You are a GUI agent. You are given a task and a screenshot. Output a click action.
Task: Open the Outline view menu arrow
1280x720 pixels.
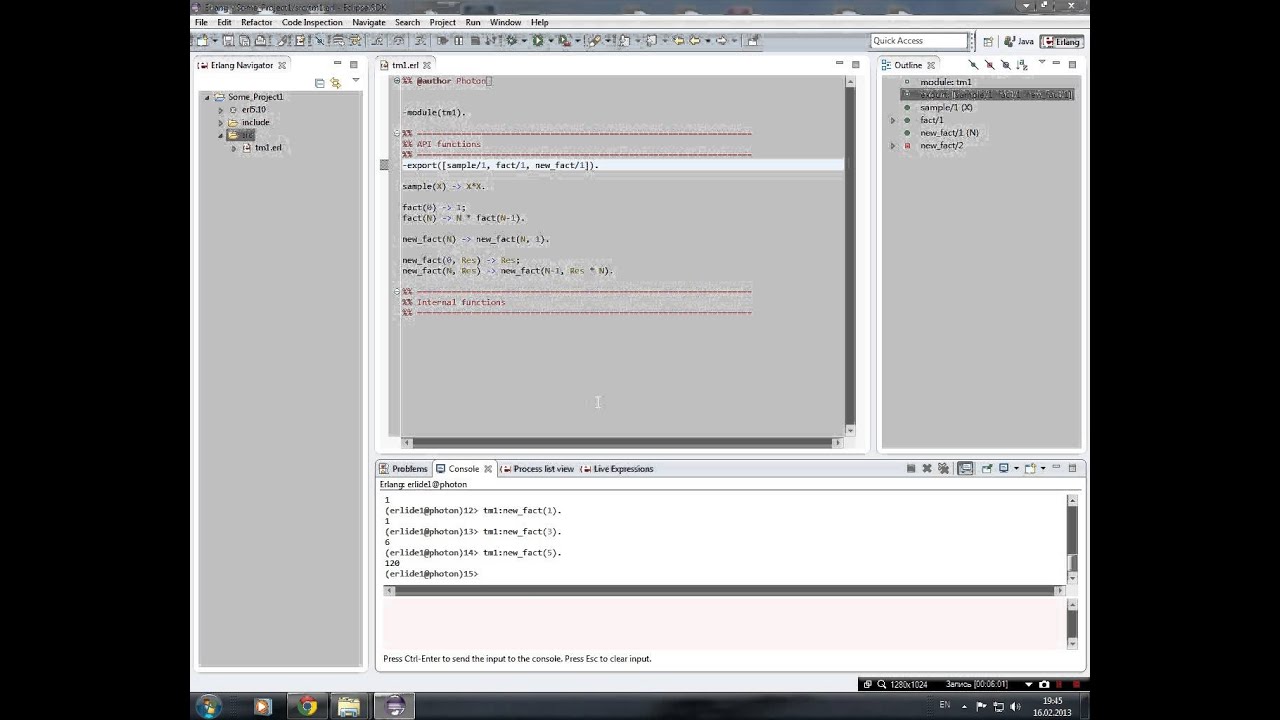1042,62
